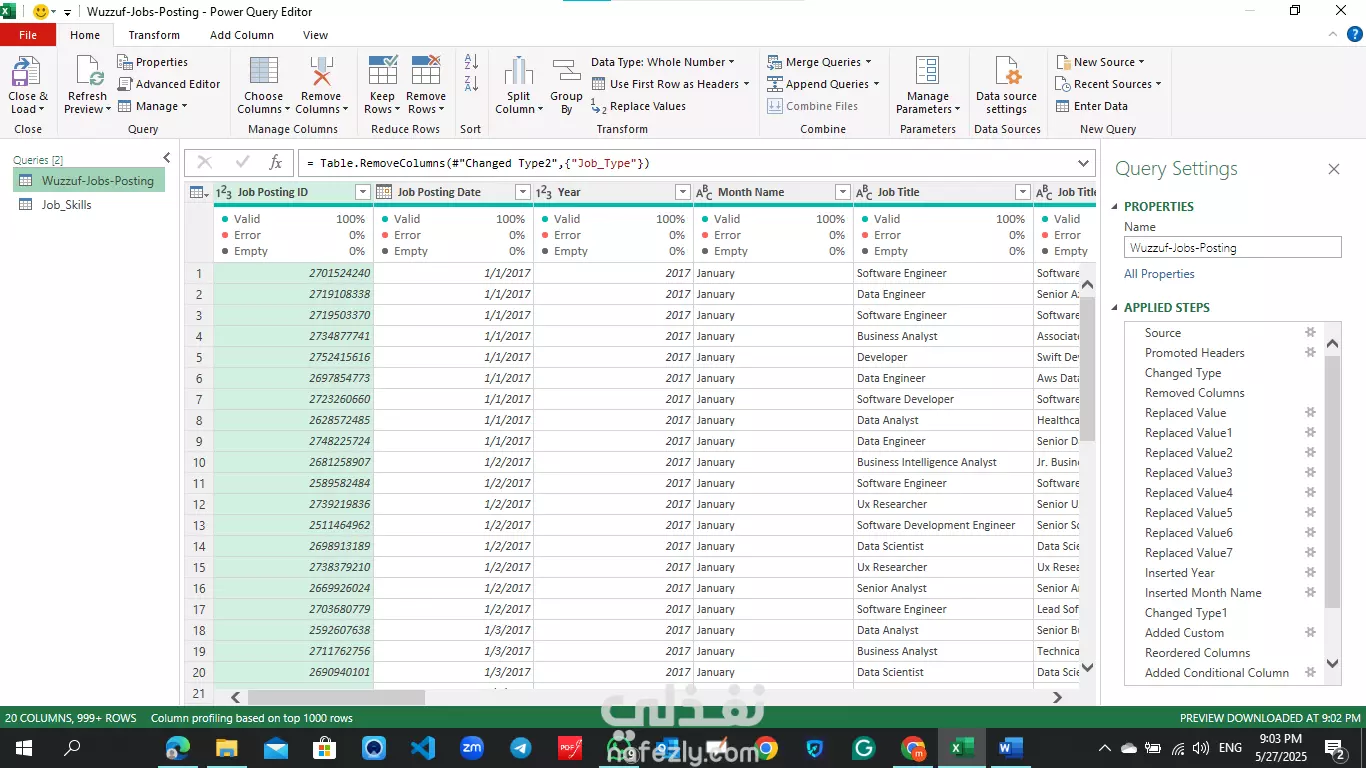
Task: Open Visual Studio Code from the taskbar
Action: (422, 747)
